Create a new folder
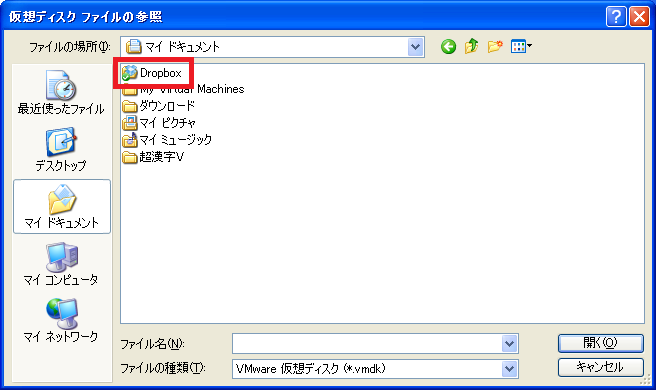The width and height of the screenshot is (656, 390). [x=495, y=46]
